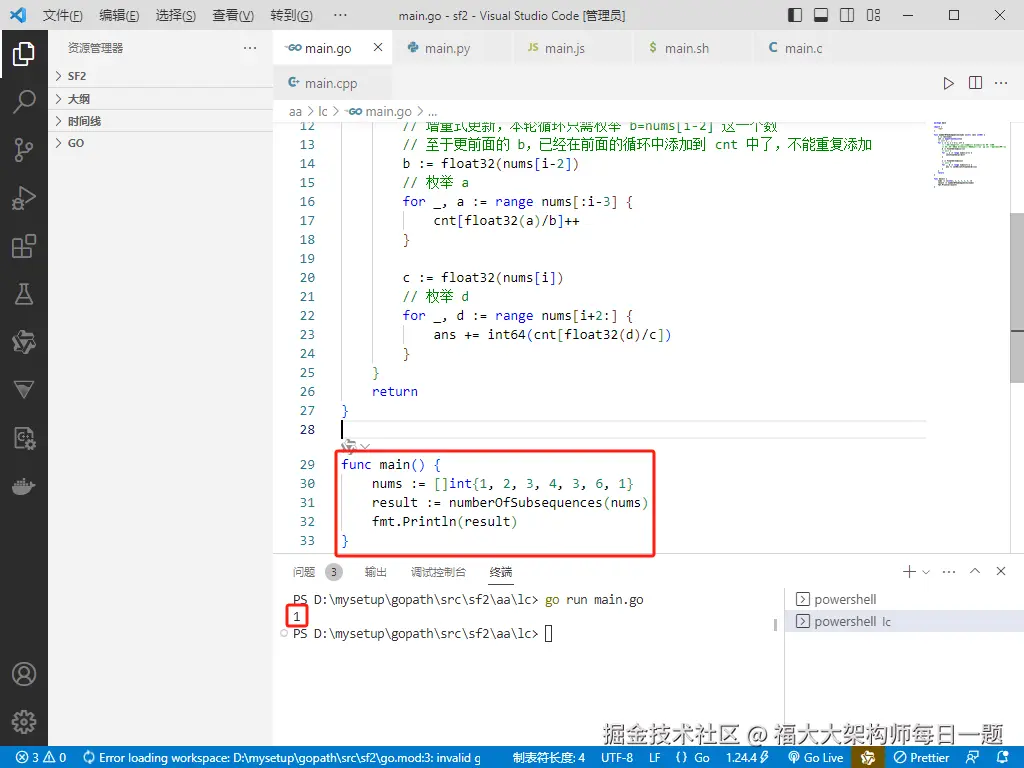This screenshot has width=1024, height=768.
Task: Maximize the panel with chevron up
Action: click(x=975, y=571)
